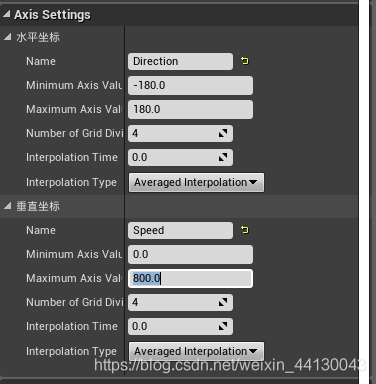Open horizontal Interpolation Type dropdown
Viewport: 376px width, 384px height.
point(196,182)
